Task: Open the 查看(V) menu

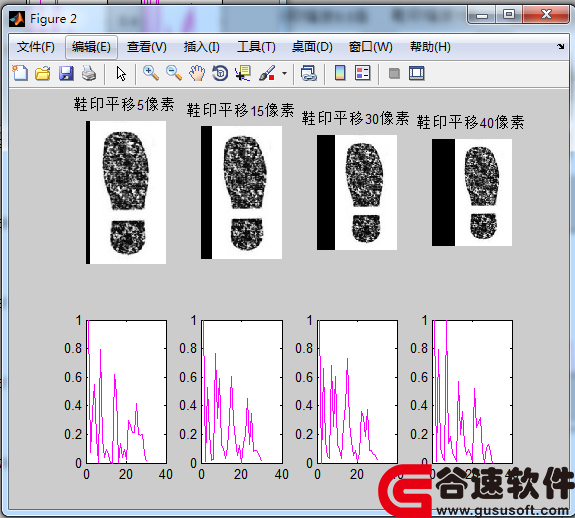Action: coord(147,47)
